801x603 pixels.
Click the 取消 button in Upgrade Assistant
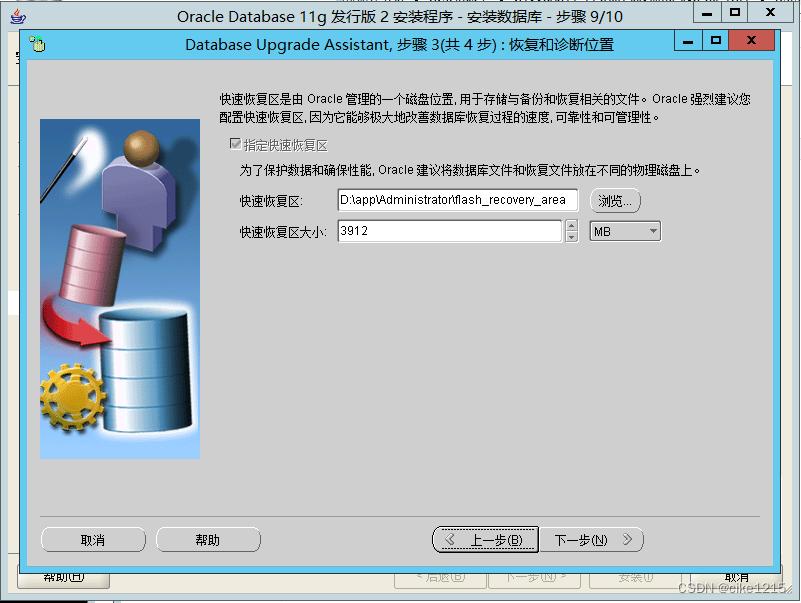pos(93,540)
